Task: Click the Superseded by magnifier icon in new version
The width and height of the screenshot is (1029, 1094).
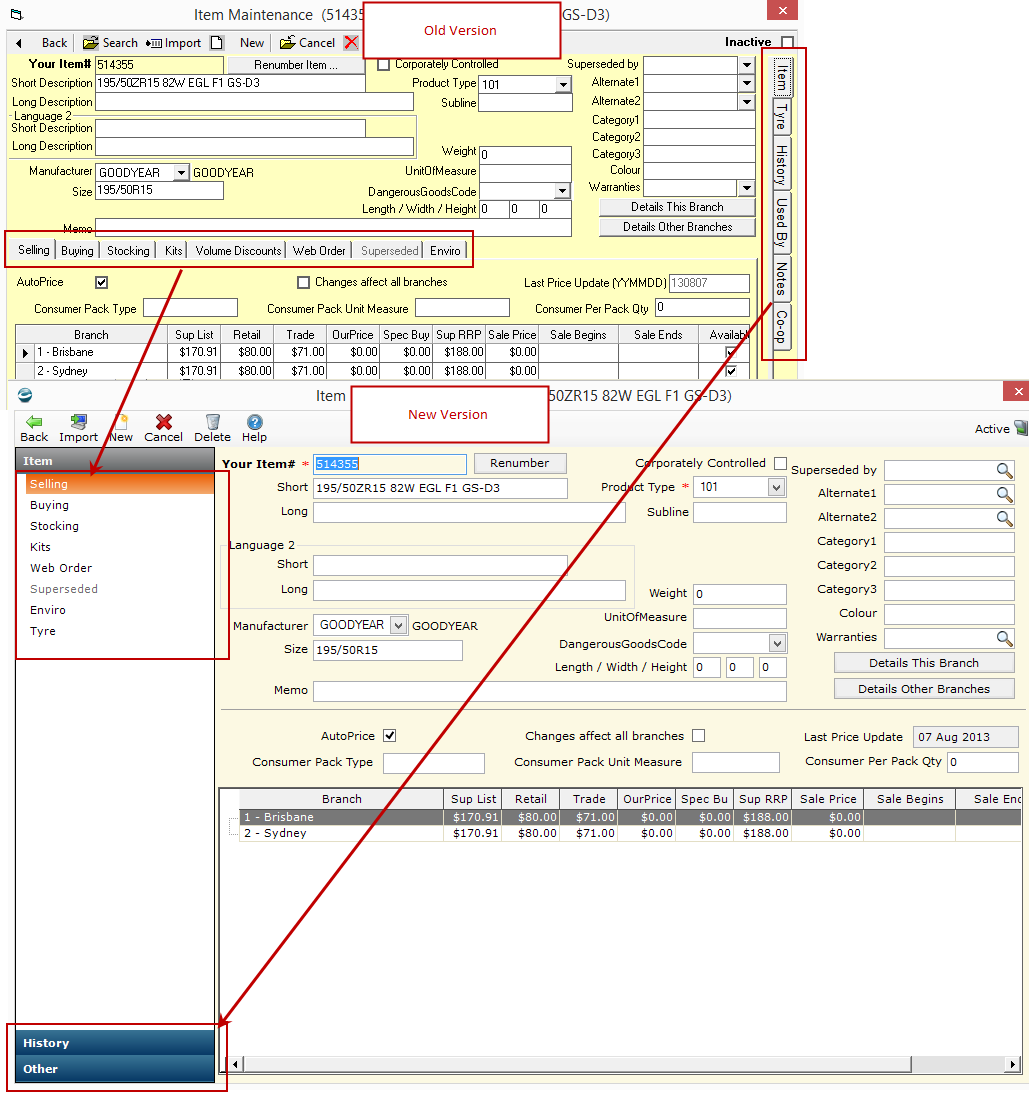Action: click(1004, 470)
